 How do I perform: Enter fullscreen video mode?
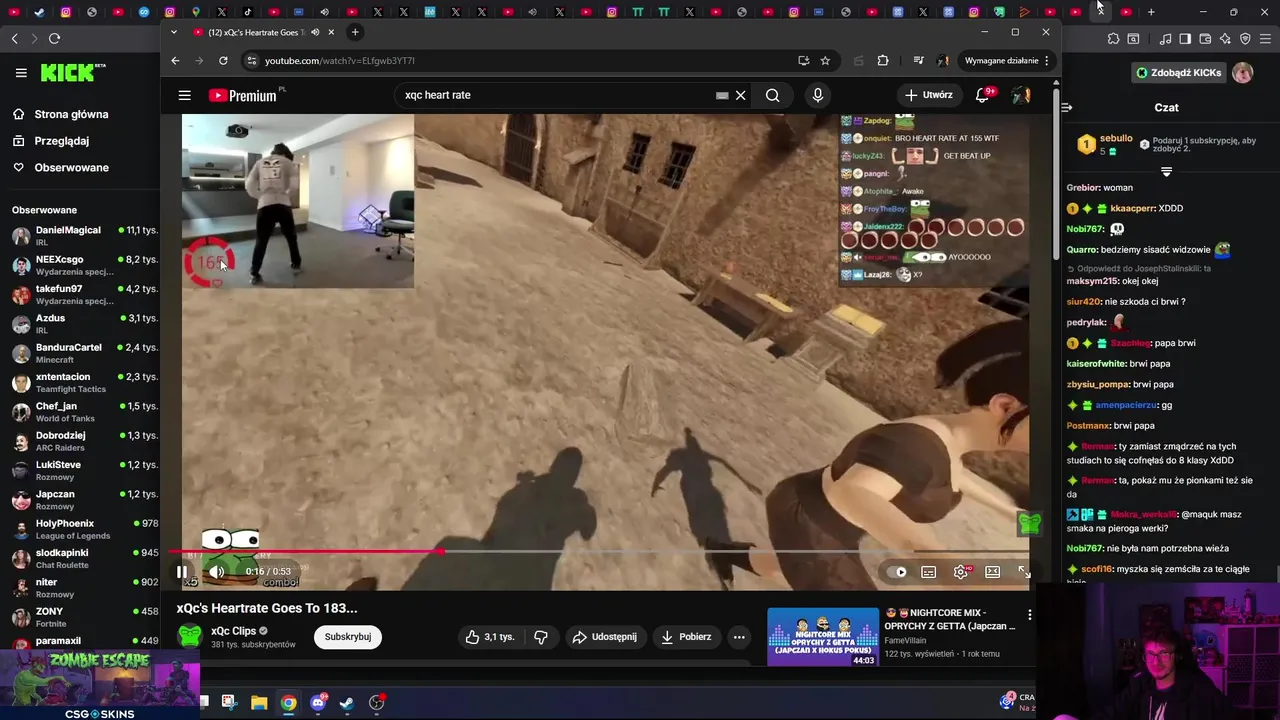click(x=1024, y=572)
